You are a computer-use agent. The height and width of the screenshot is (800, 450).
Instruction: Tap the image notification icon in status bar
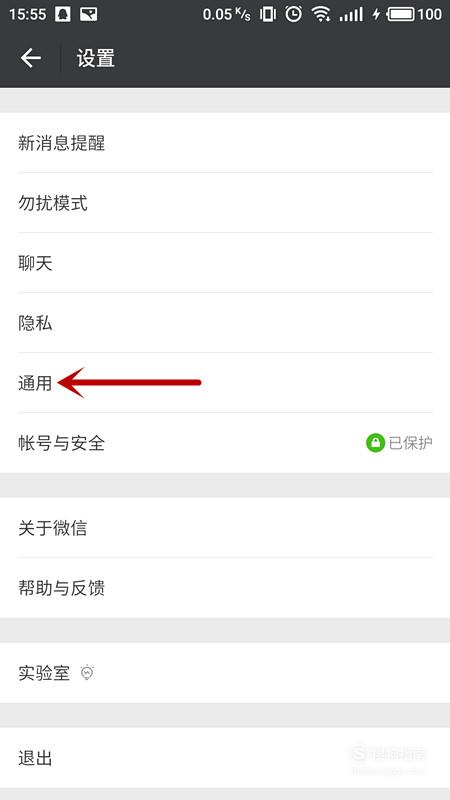pyautogui.click(x=89, y=14)
